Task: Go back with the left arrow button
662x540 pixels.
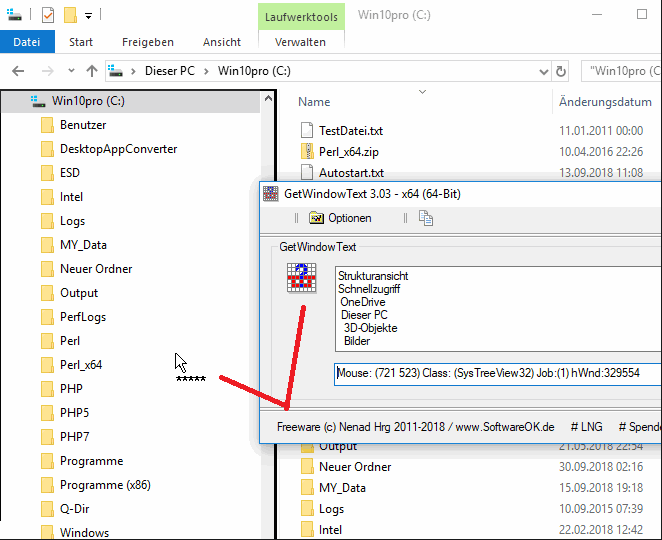Action: pos(18,71)
